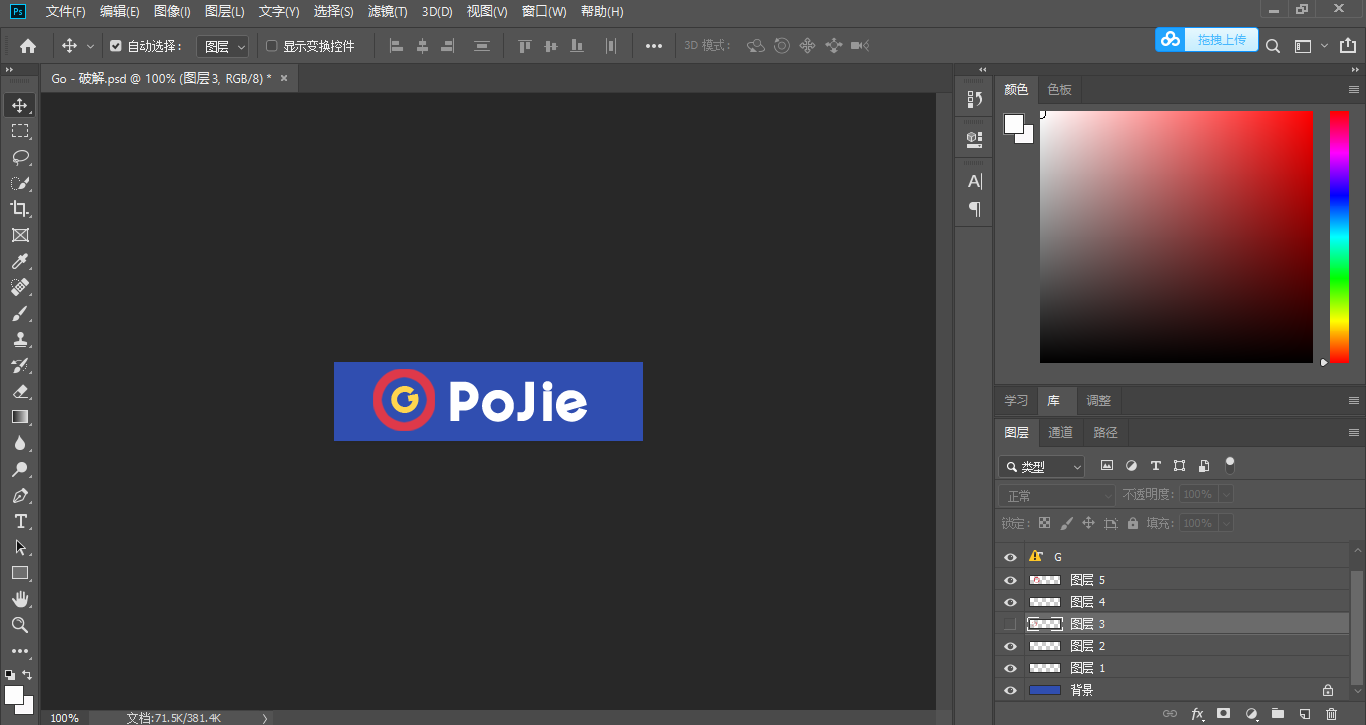Select the Hand tool
Screen dimensions: 1366x725
click(20, 599)
